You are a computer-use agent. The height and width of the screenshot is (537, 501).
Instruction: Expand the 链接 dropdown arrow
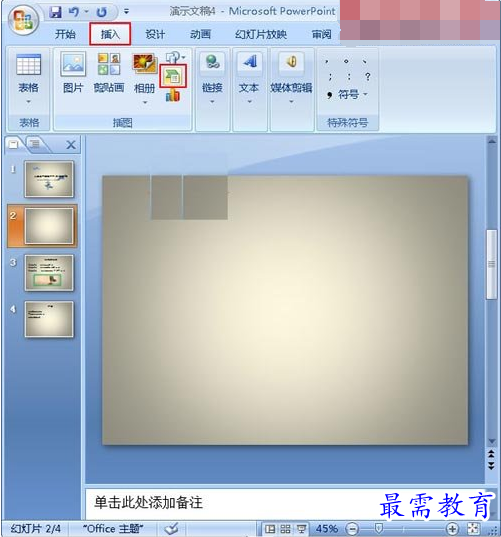coord(212,101)
